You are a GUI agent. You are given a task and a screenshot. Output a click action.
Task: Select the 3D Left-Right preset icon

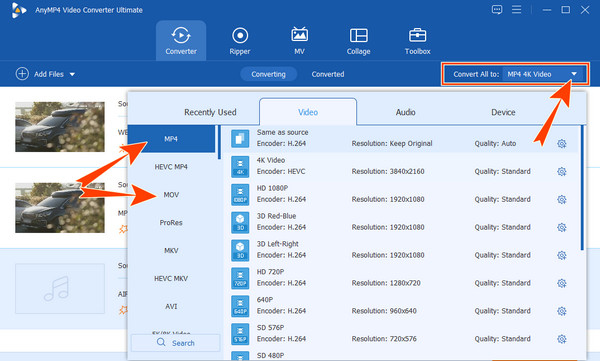pos(240,250)
